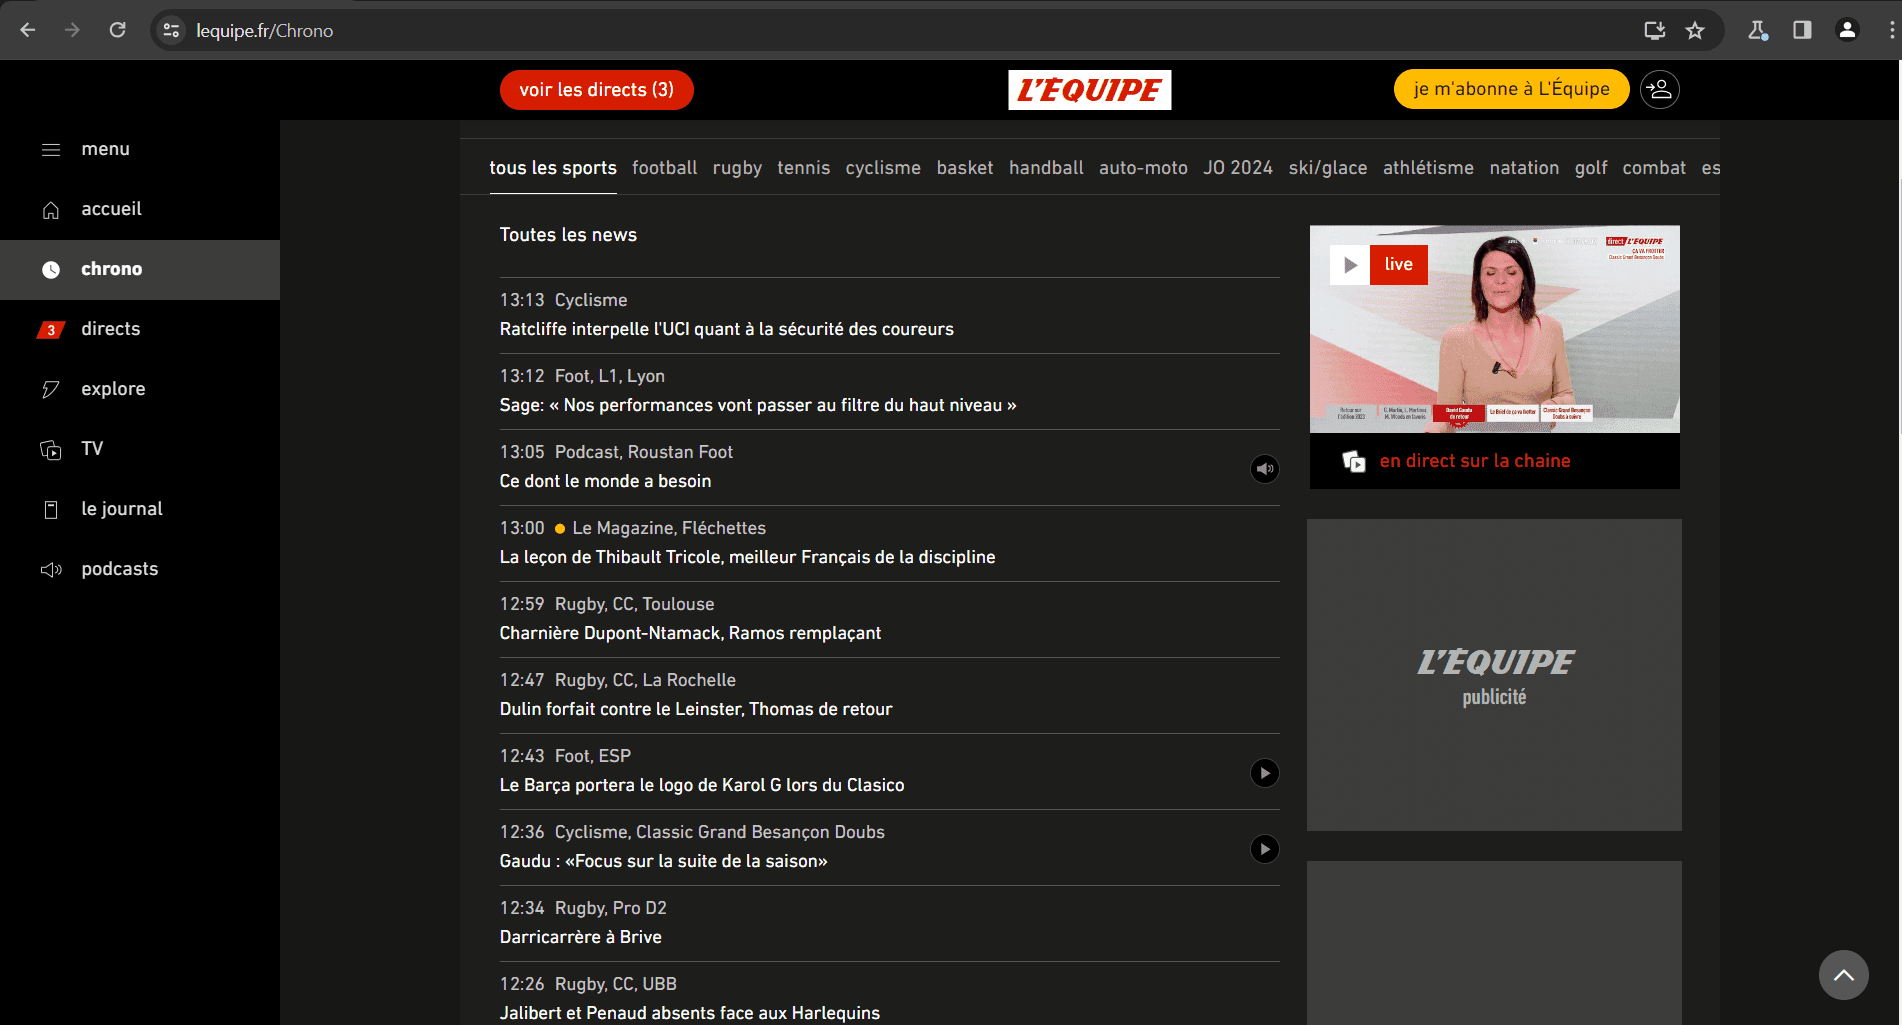Go to accueil home icon

[x=51, y=210]
